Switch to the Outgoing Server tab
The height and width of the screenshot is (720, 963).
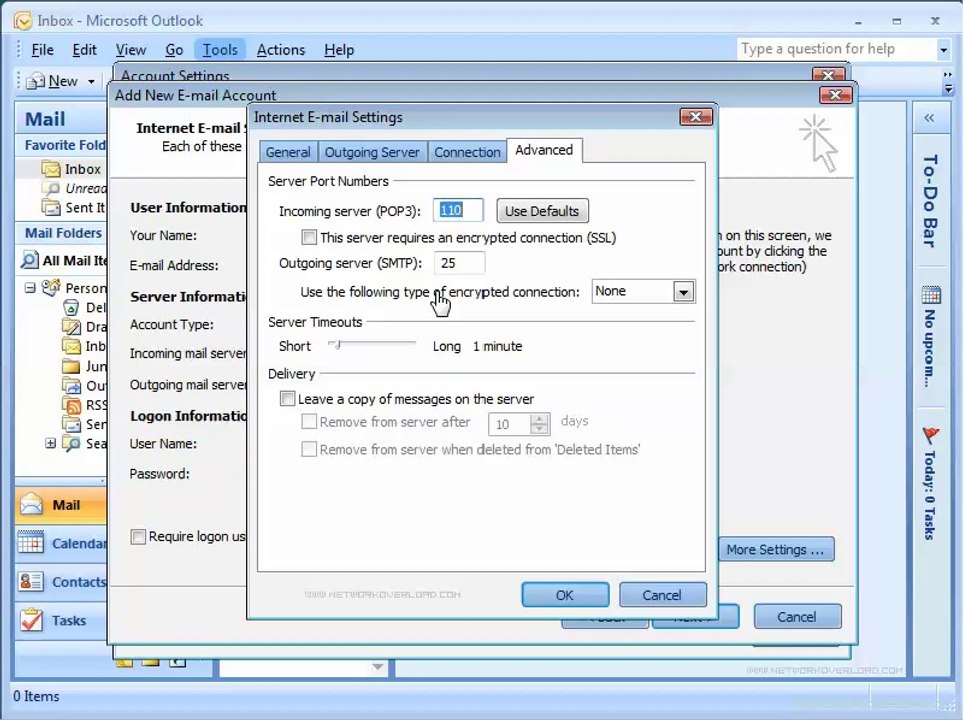372,152
